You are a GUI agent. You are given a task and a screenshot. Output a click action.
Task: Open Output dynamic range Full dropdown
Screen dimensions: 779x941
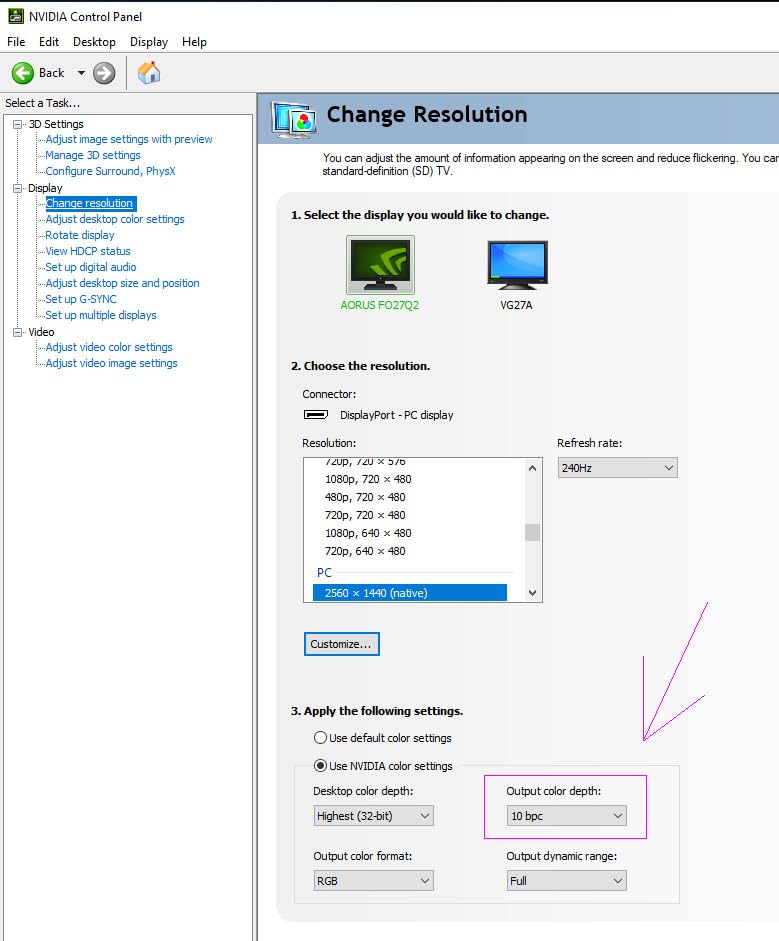[x=567, y=881]
